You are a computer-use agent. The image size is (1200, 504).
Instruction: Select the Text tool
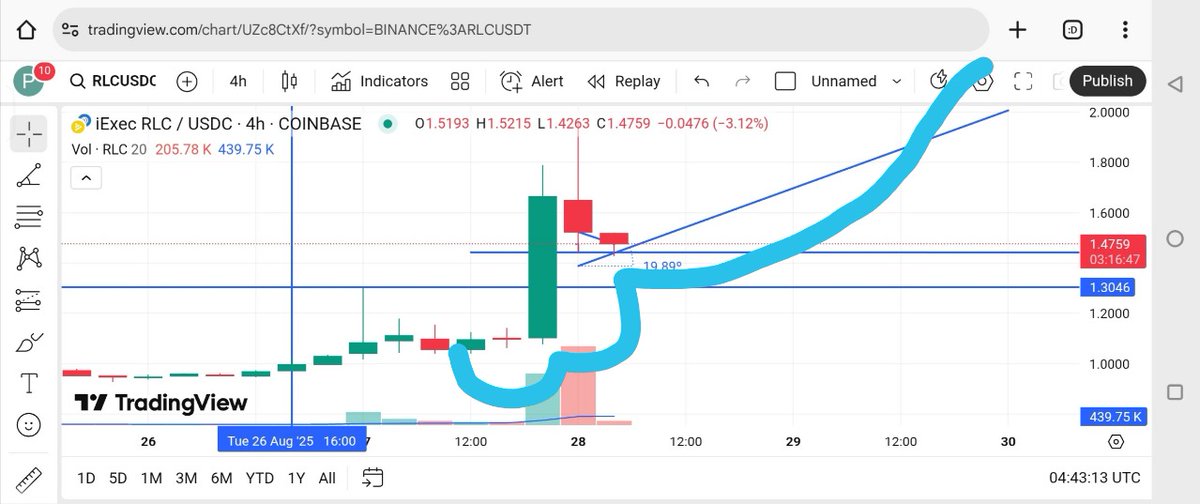29,383
